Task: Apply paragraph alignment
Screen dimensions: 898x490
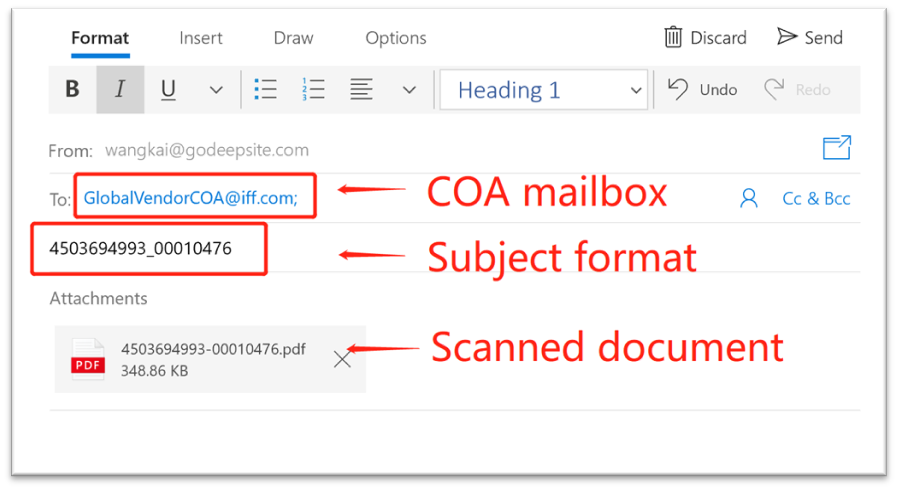Action: point(362,90)
